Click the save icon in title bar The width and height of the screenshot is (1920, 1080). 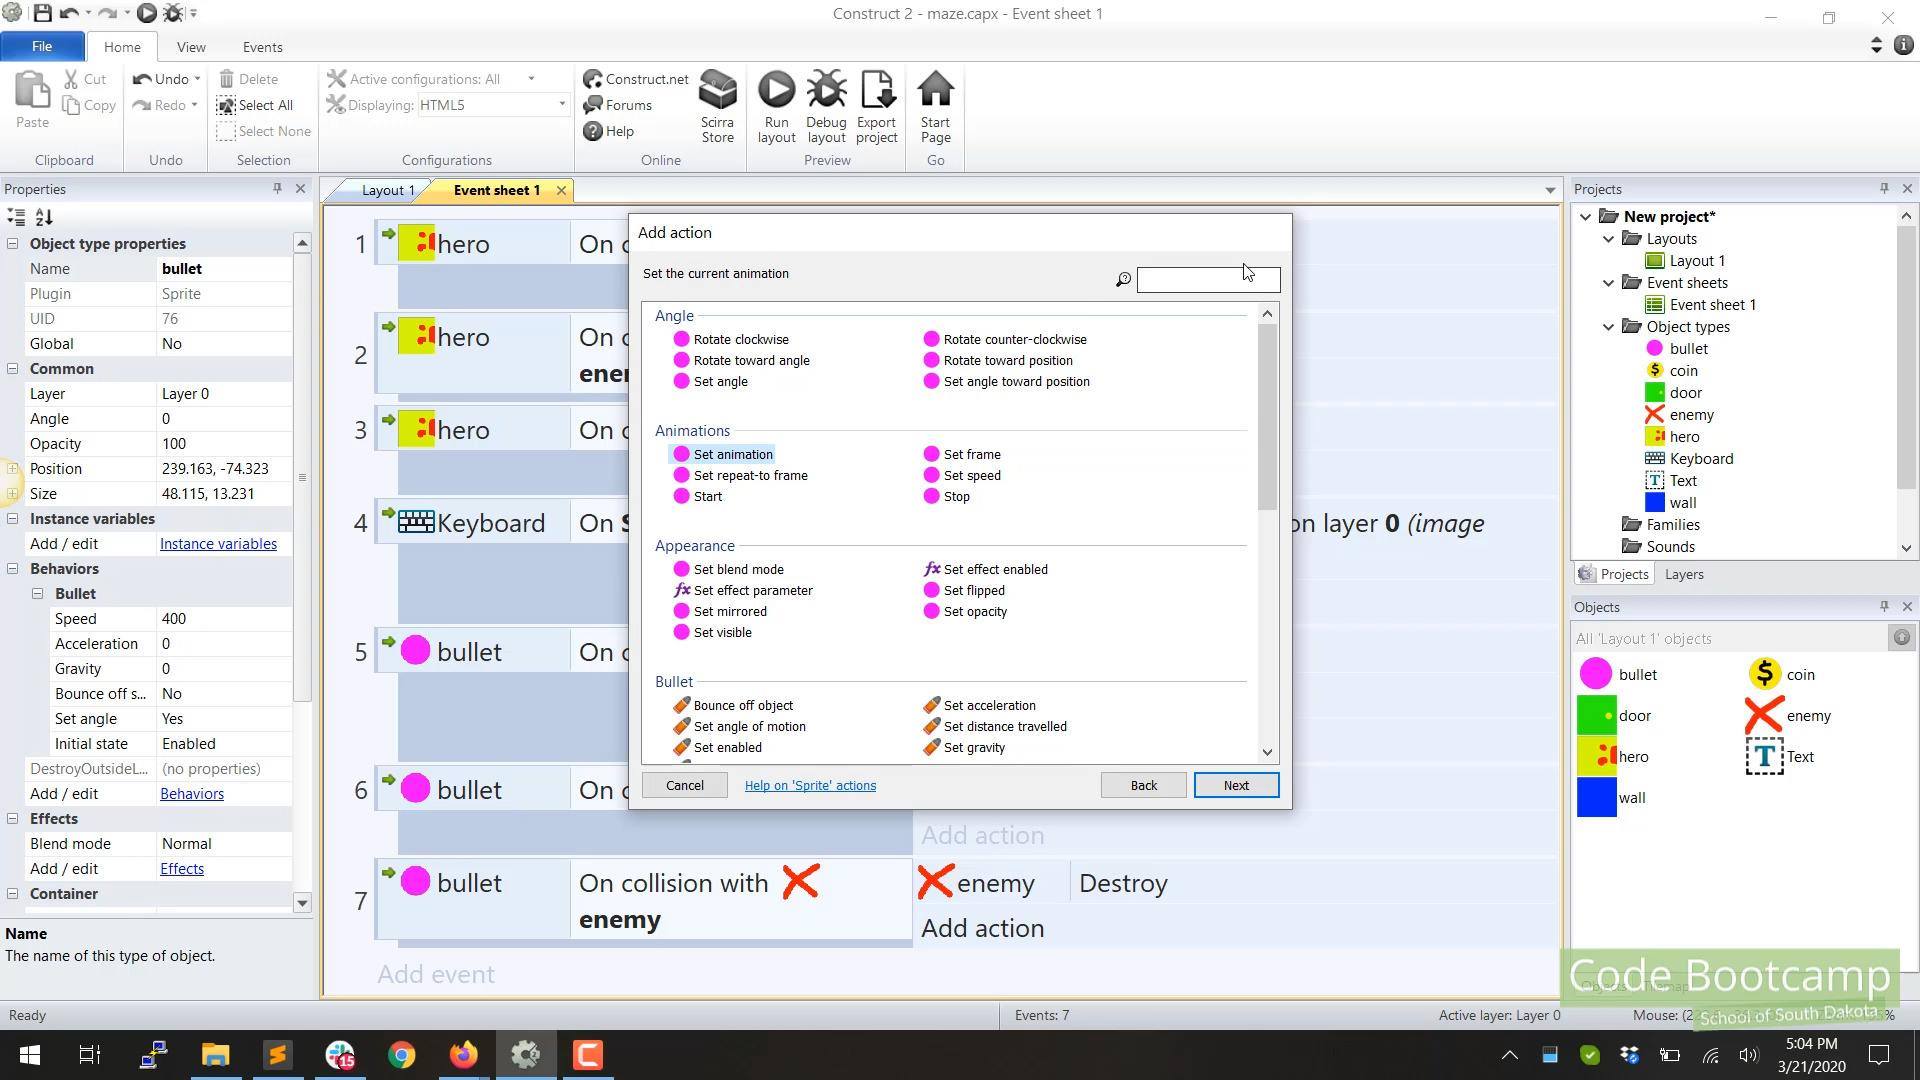pos(42,13)
